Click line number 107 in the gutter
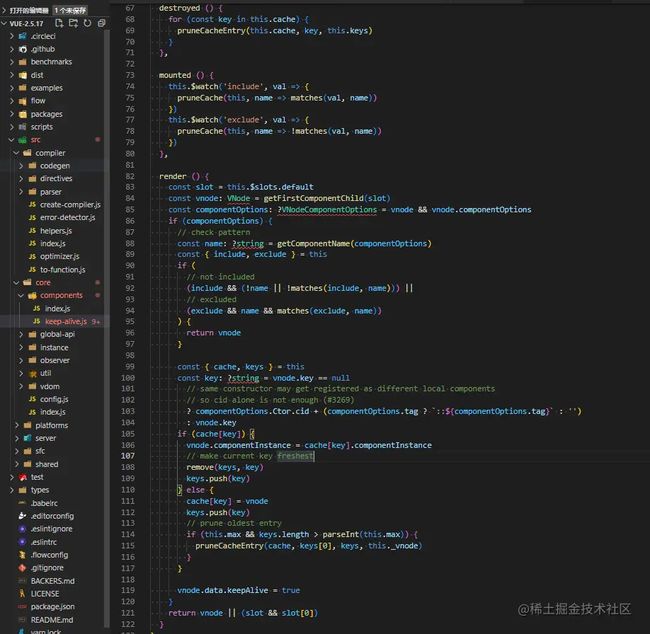 [128, 456]
